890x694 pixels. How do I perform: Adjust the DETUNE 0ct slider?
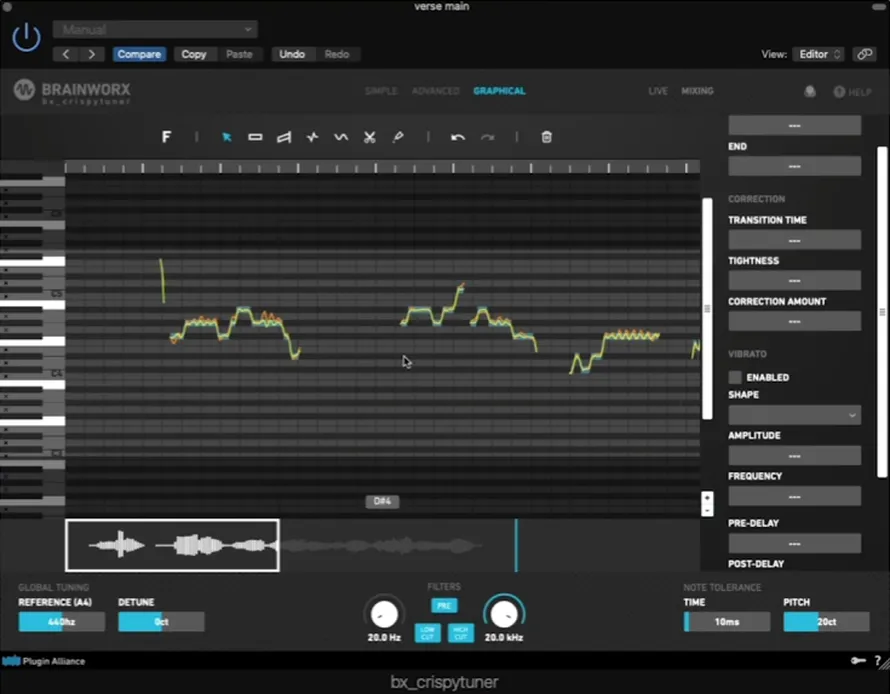(161, 621)
